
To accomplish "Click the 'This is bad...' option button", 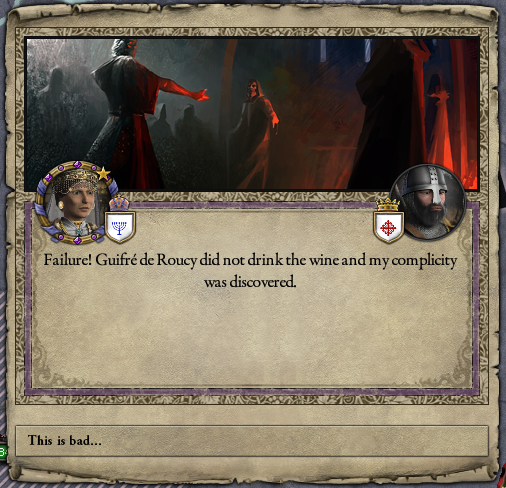I will click(x=252, y=441).
